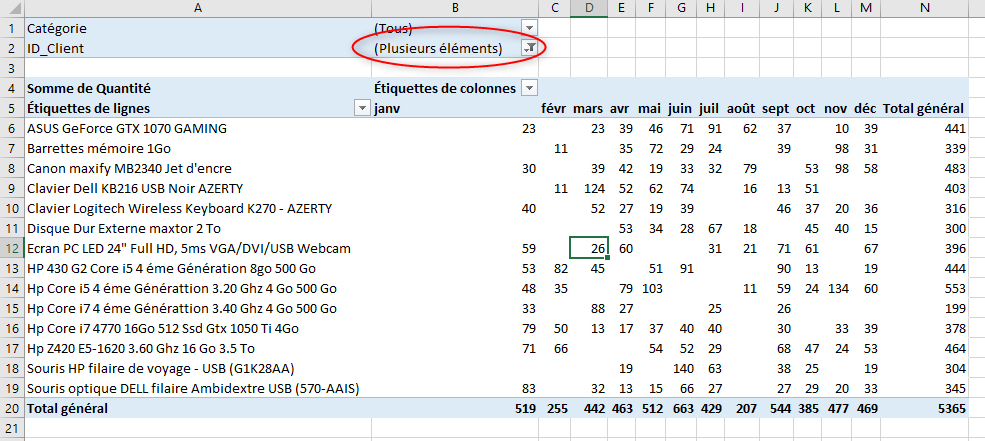Click the août column label

(743, 109)
